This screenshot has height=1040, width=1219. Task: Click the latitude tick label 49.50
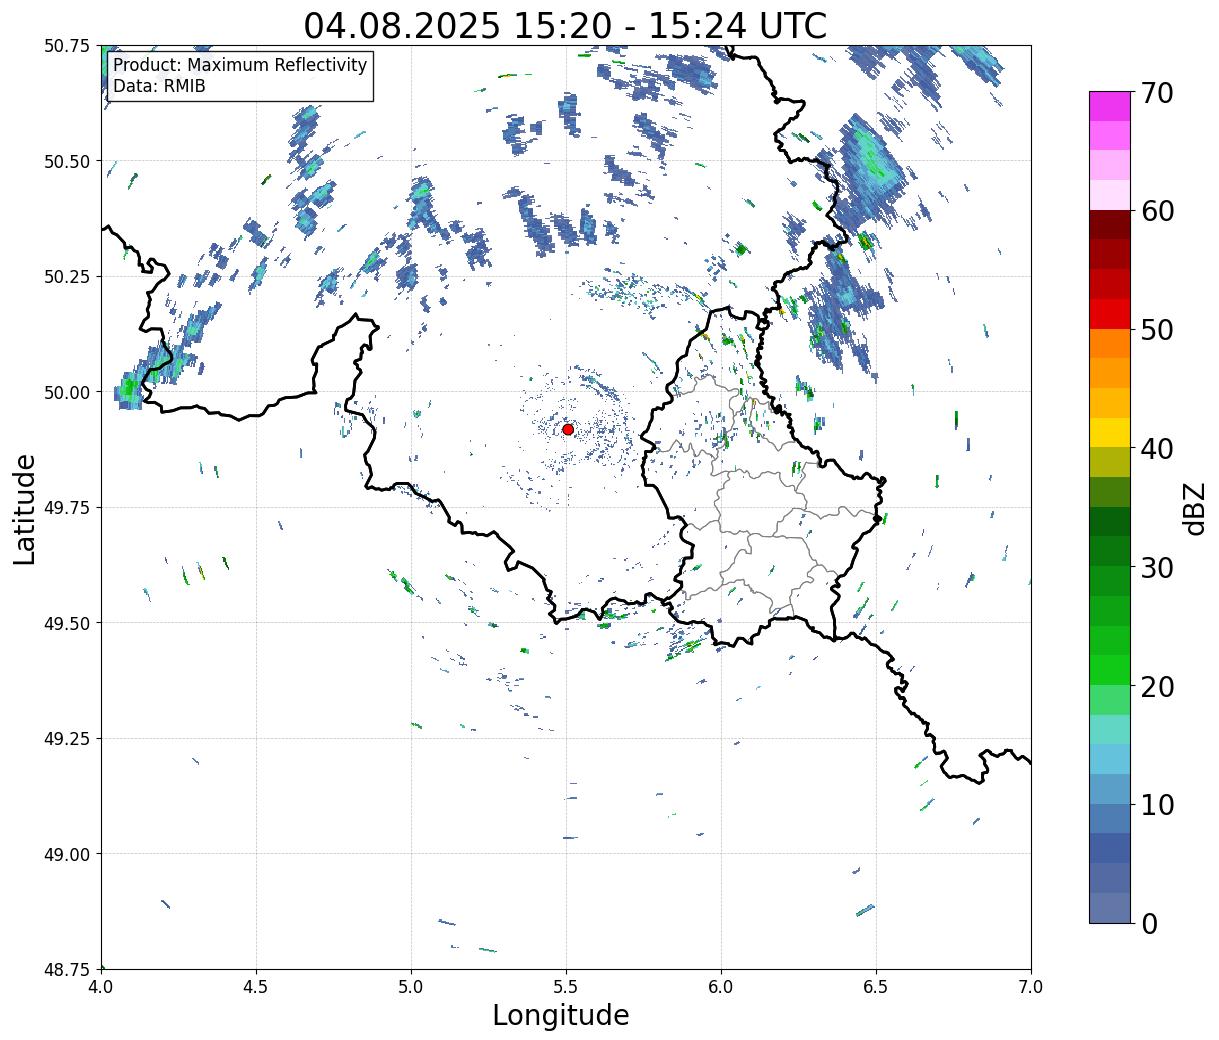click(x=67, y=623)
